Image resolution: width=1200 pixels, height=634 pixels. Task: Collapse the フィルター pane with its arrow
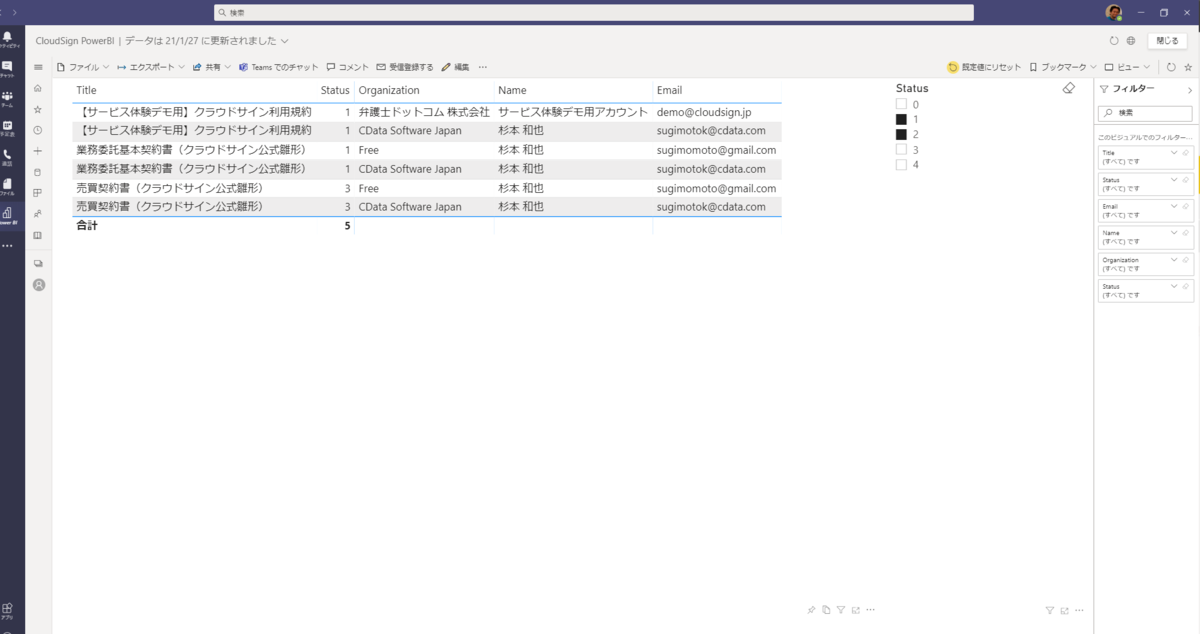(x=1189, y=89)
